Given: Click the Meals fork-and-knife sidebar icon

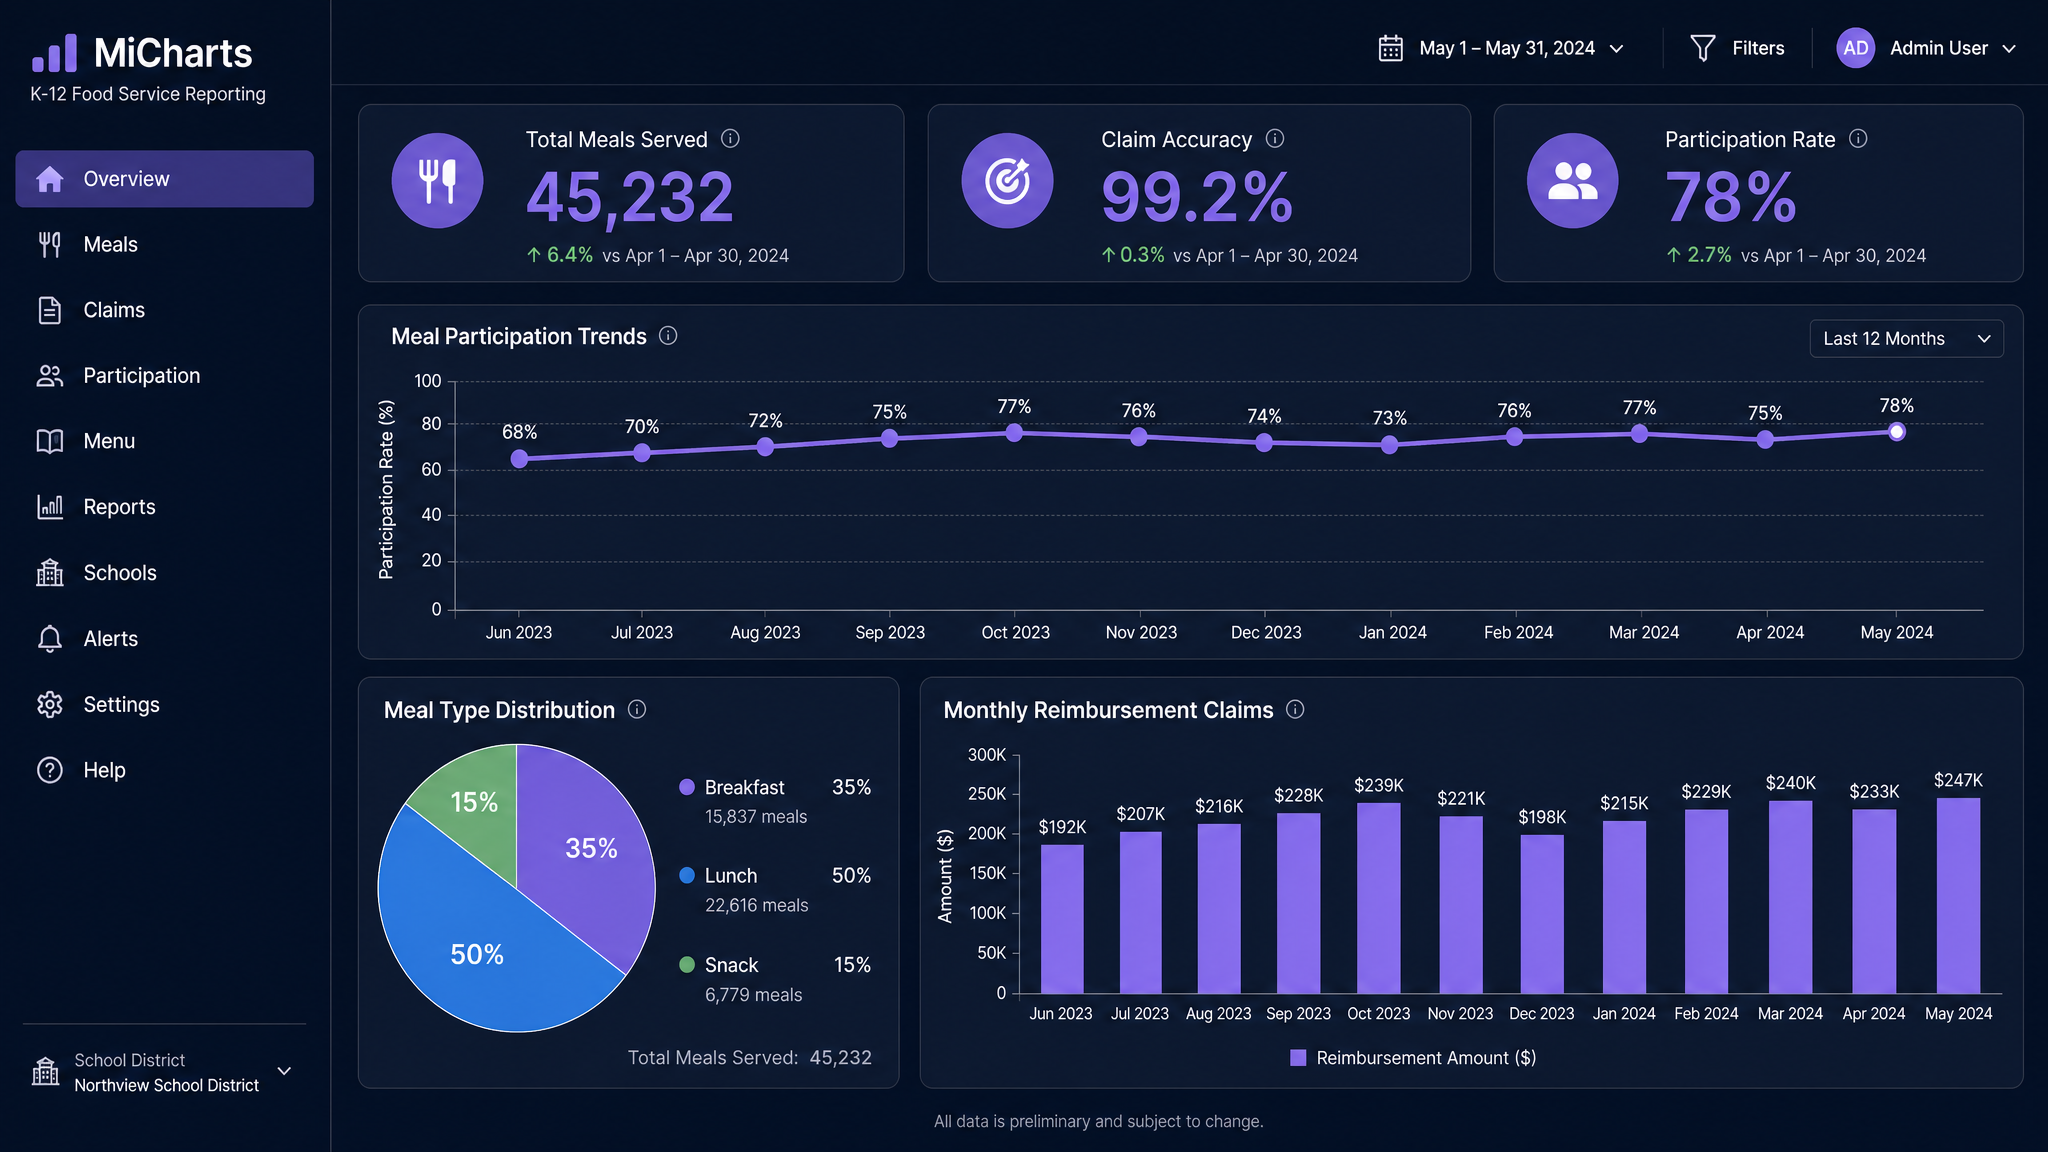Looking at the screenshot, I should click(49, 244).
